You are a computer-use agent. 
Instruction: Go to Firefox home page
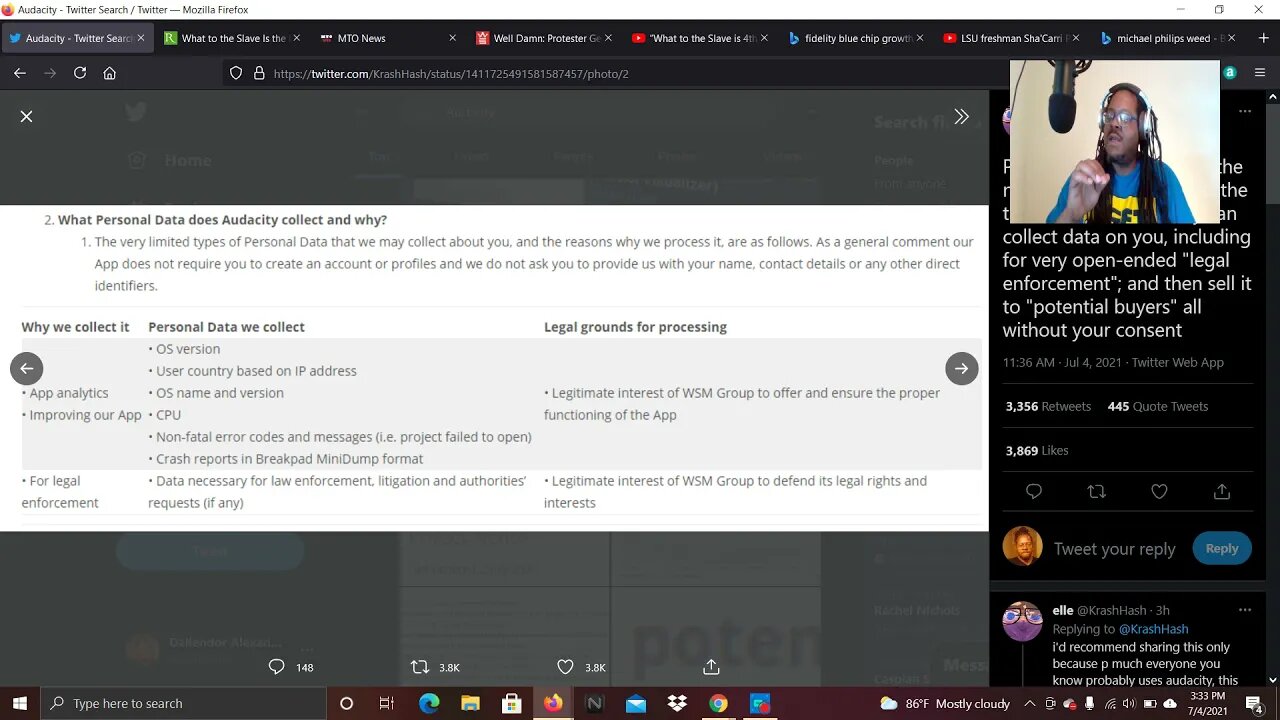[110, 73]
